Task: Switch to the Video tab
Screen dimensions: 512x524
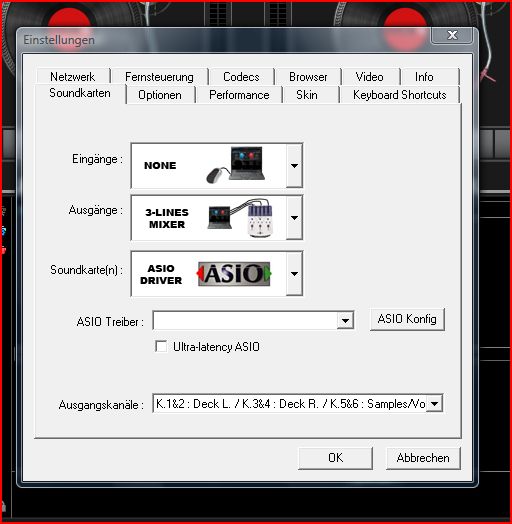Action: tap(370, 77)
